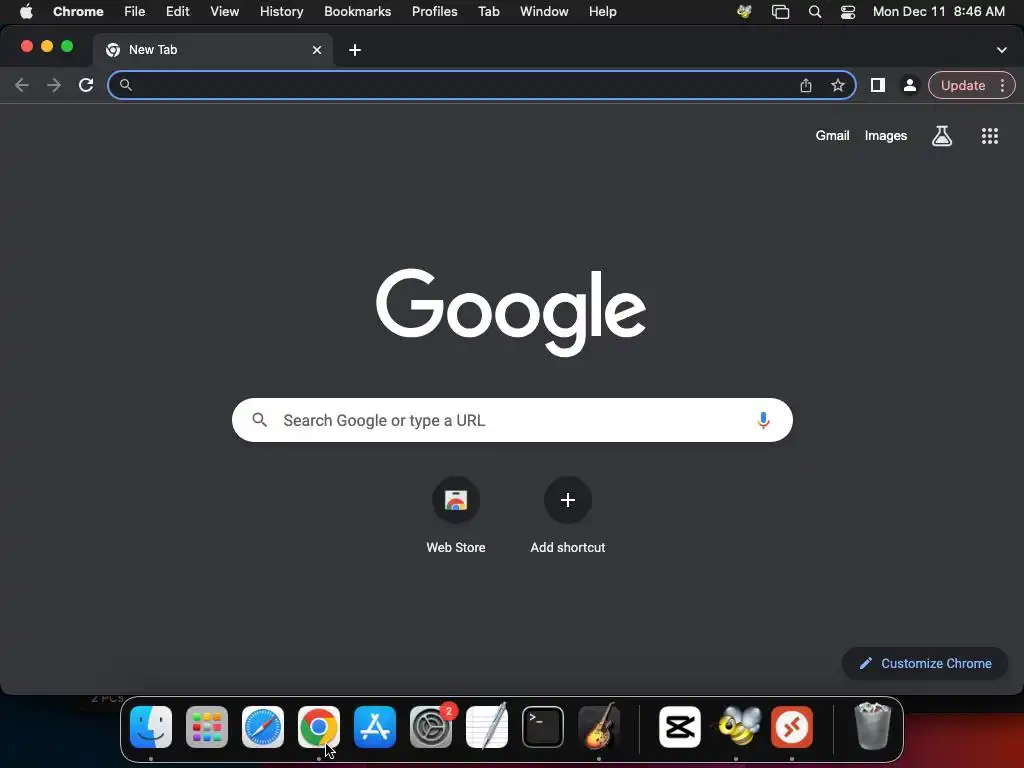Open Finder in the Dock
The height and width of the screenshot is (768, 1024).
151,727
